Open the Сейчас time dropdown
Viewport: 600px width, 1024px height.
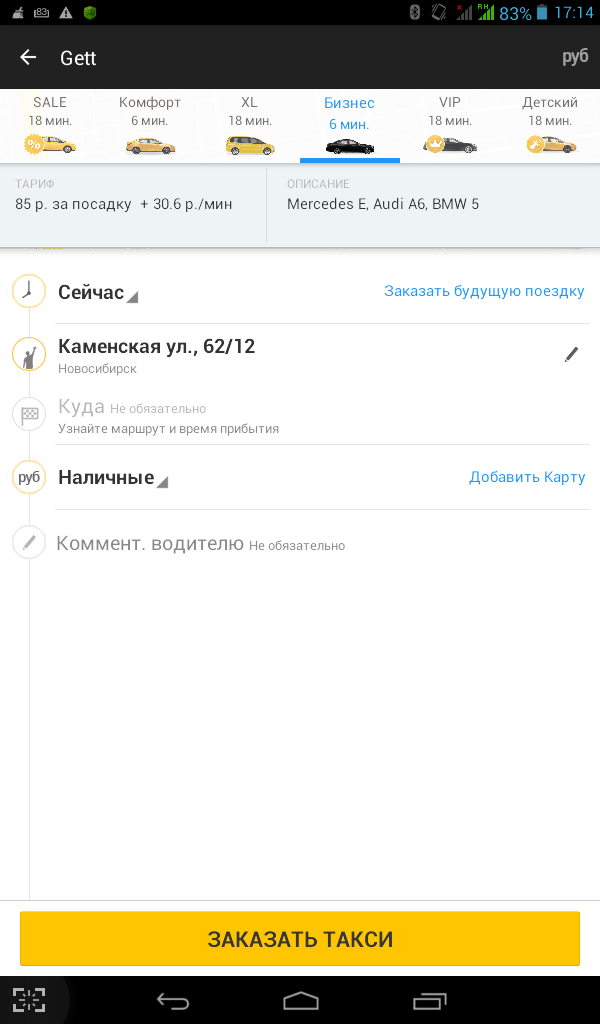[x=98, y=293]
